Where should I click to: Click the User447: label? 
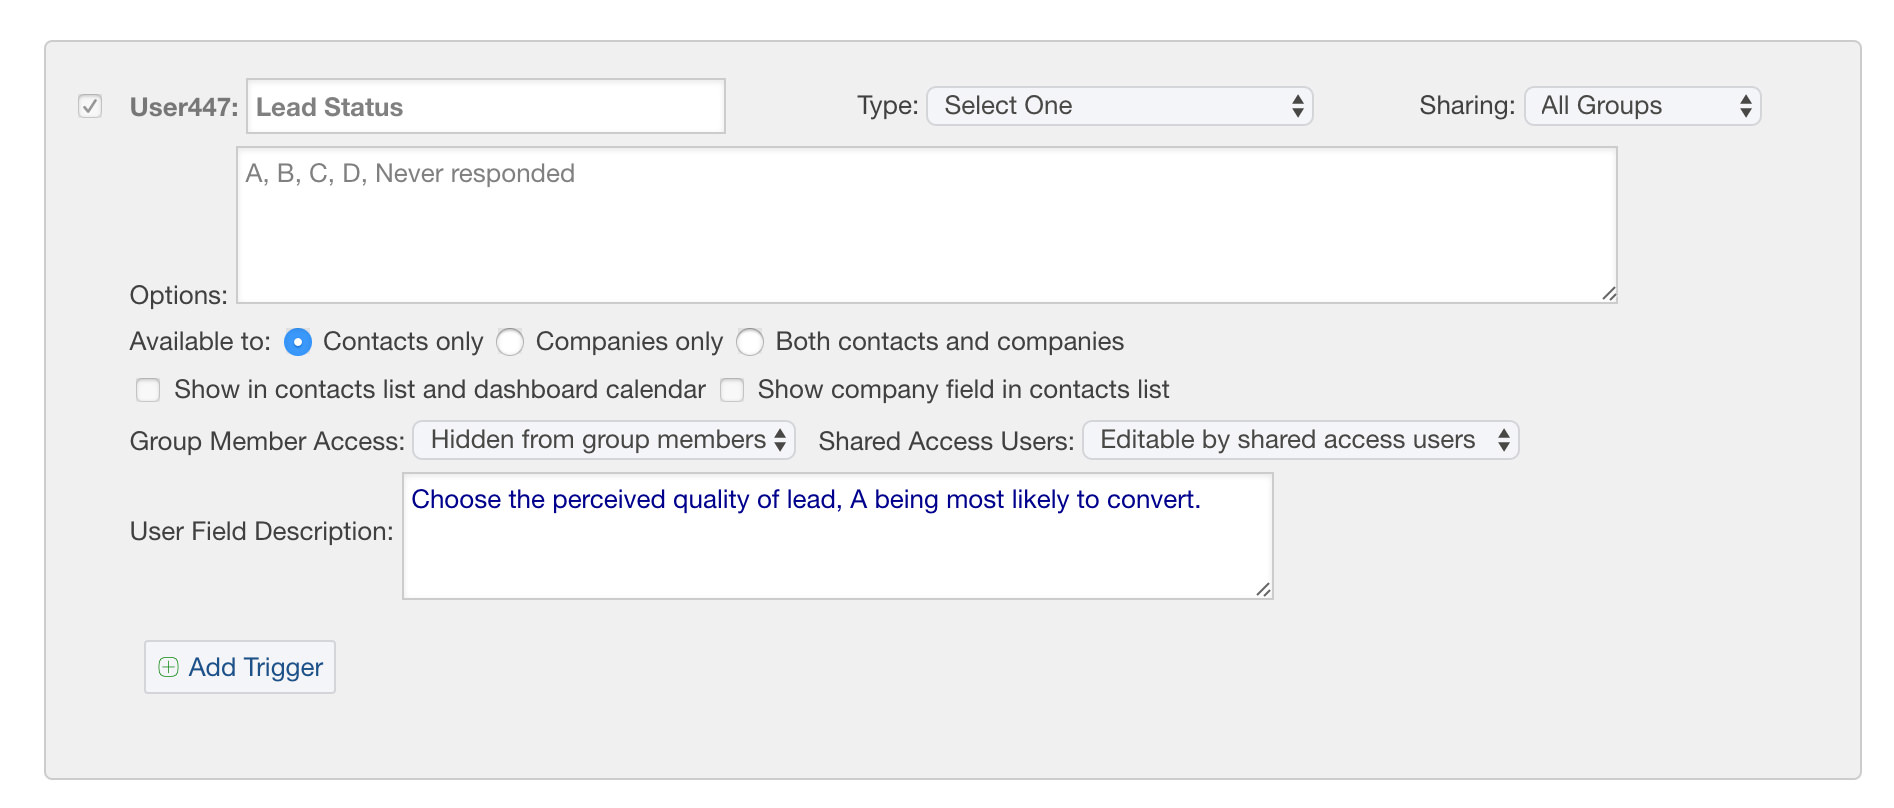(x=184, y=107)
